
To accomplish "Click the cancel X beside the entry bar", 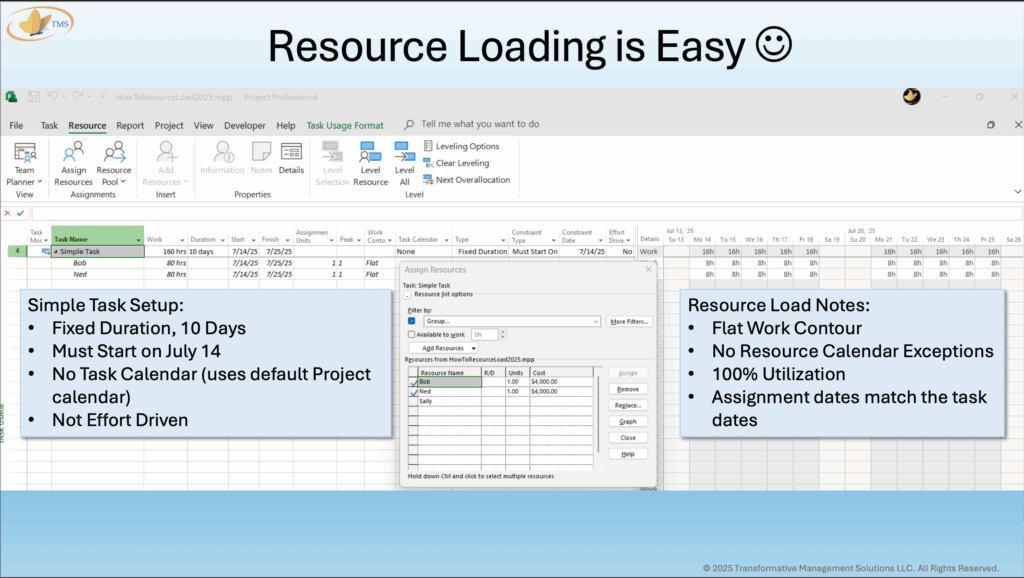I will pyautogui.click(x=7, y=213).
